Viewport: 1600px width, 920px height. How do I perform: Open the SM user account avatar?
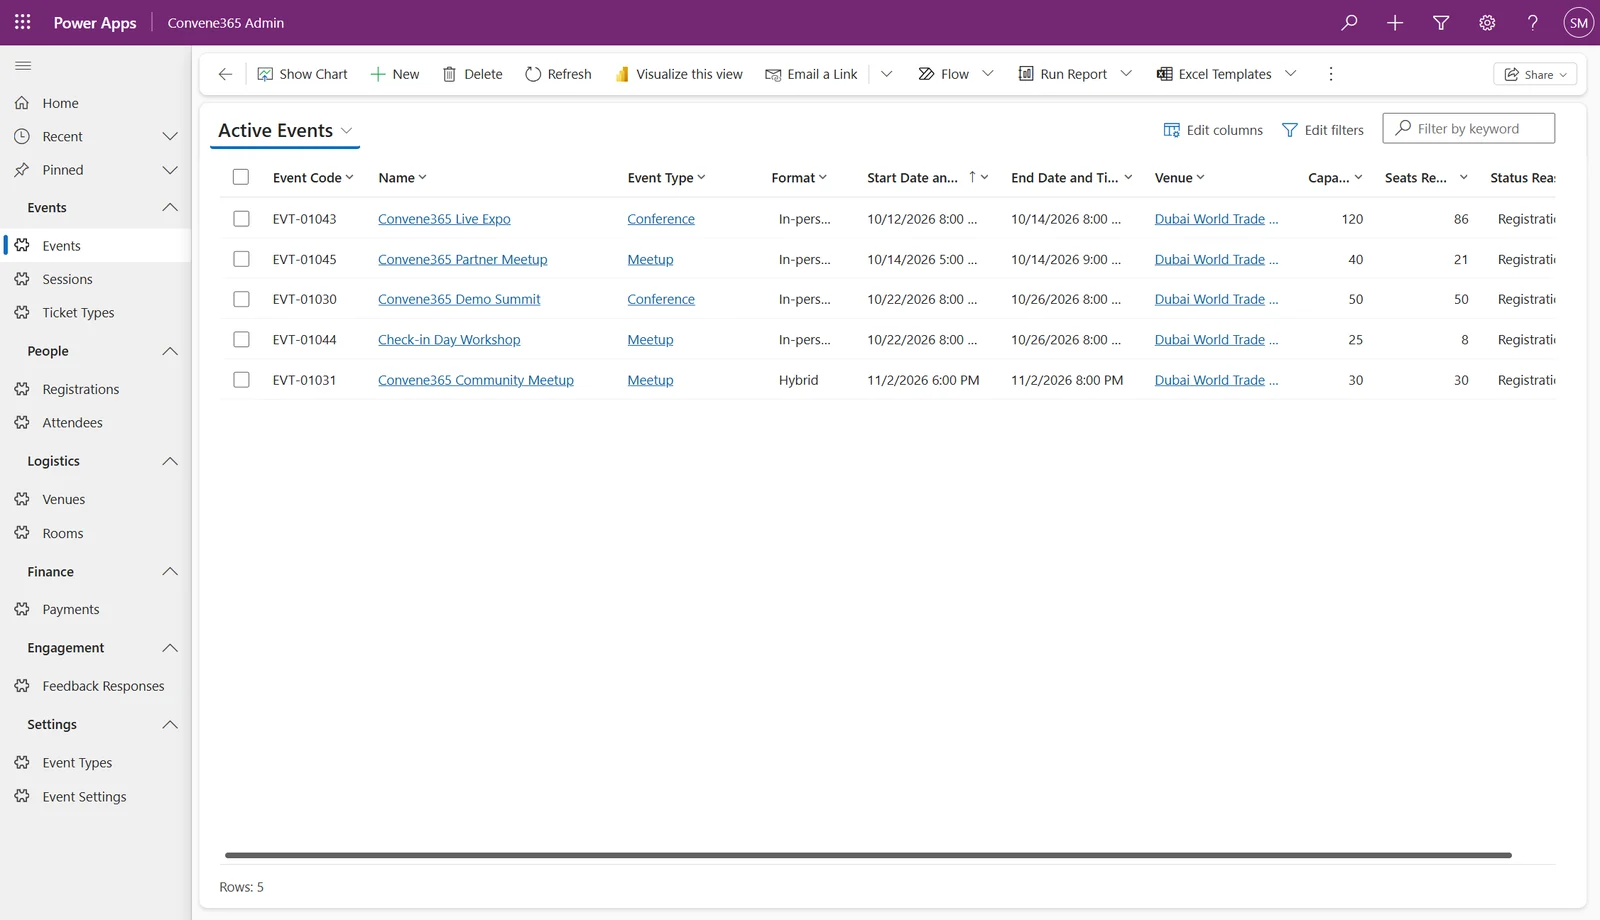[x=1579, y=22]
